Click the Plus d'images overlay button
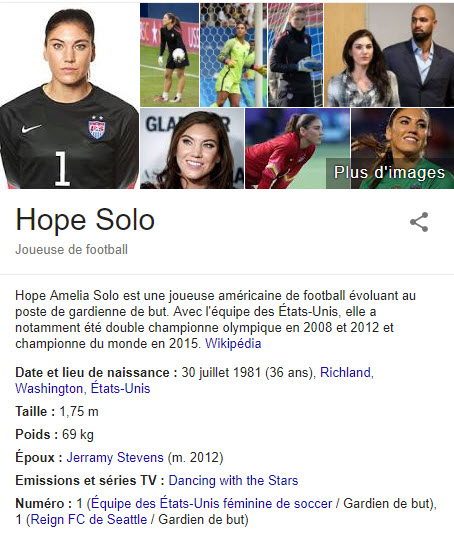 pyautogui.click(x=389, y=172)
